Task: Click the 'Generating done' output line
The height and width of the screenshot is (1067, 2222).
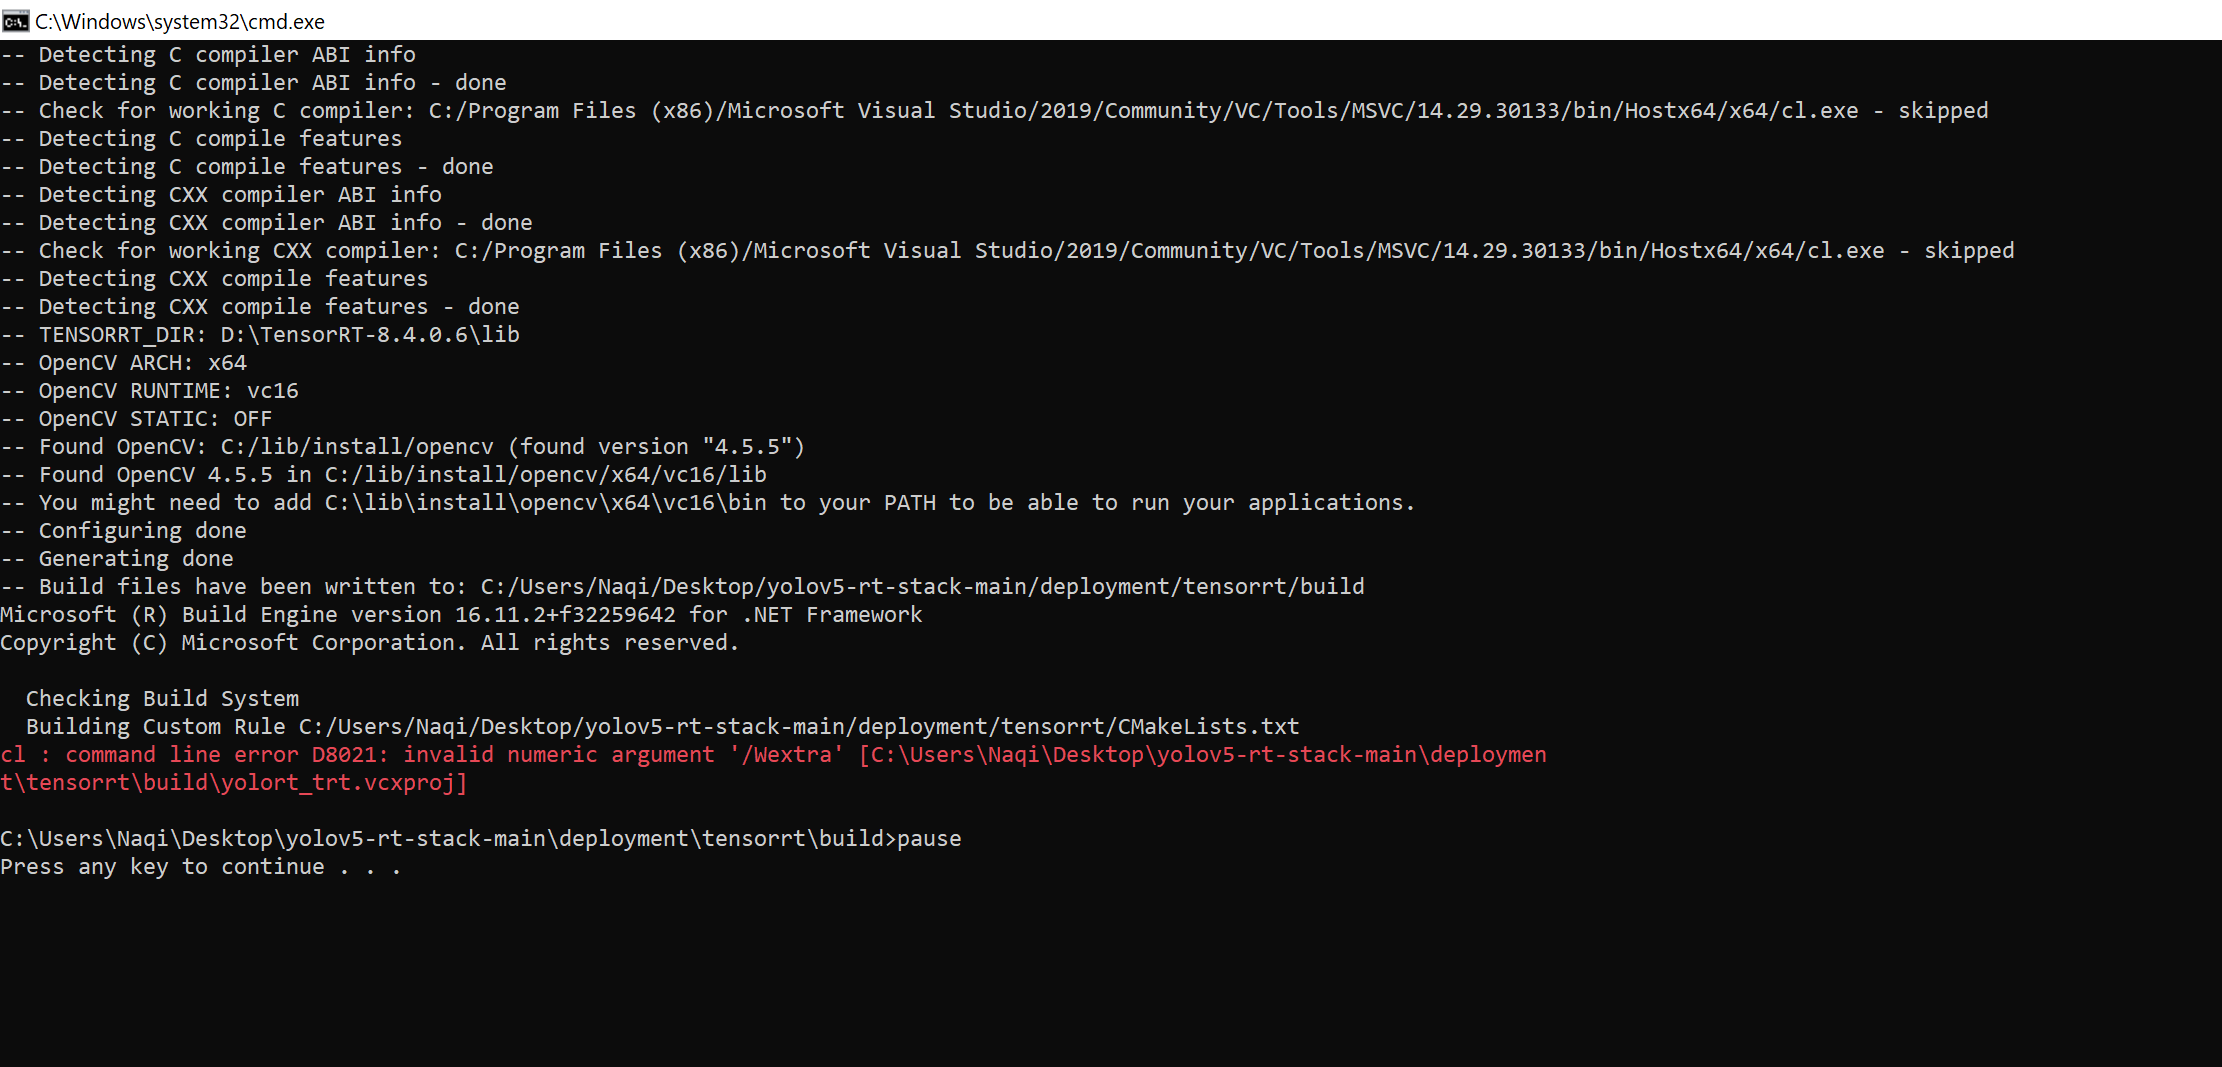Action: (118, 558)
